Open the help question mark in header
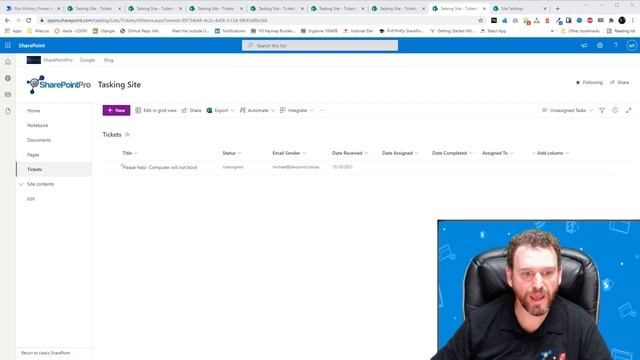 coord(616,45)
